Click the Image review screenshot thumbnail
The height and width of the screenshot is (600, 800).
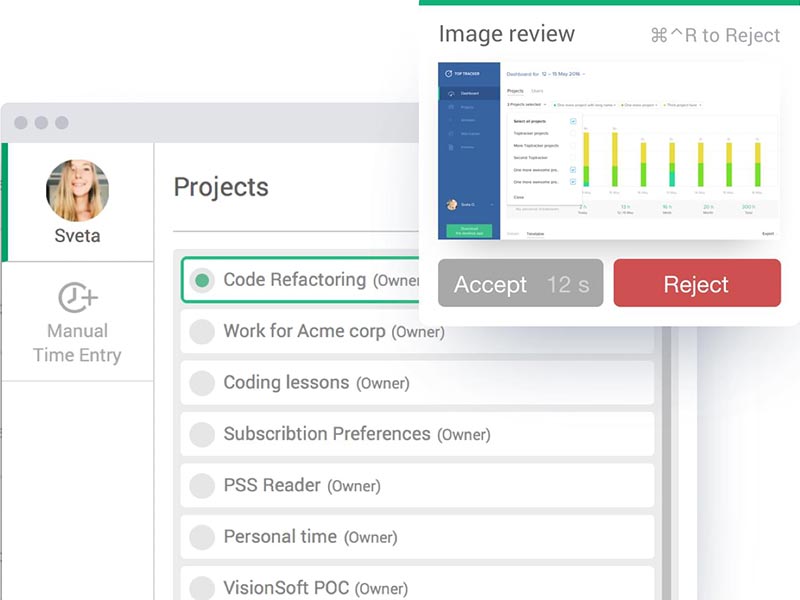pyautogui.click(x=609, y=150)
